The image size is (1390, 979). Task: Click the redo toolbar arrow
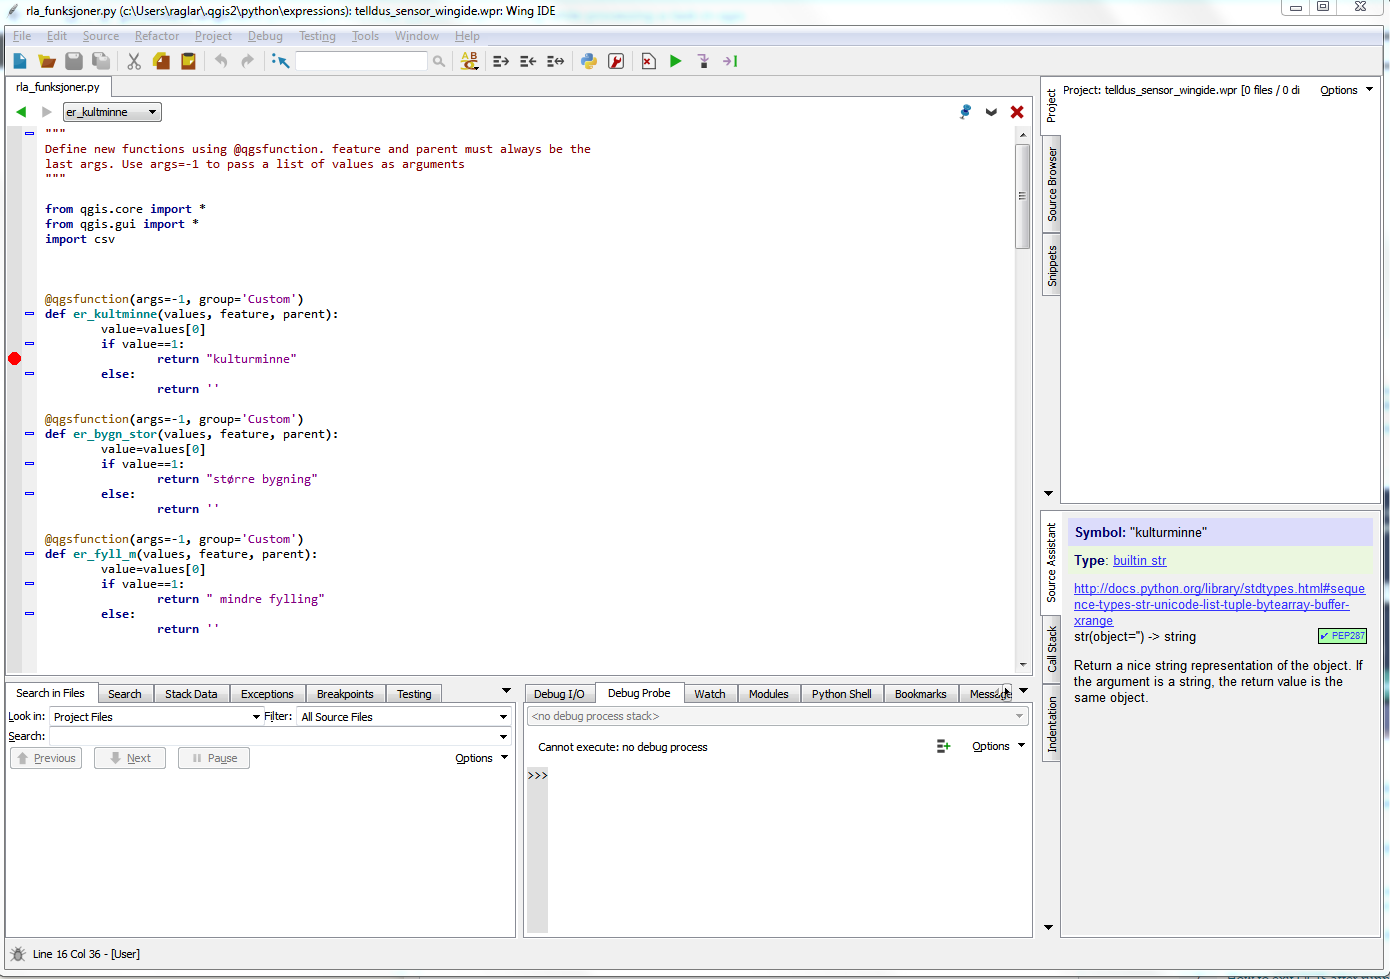point(248,61)
